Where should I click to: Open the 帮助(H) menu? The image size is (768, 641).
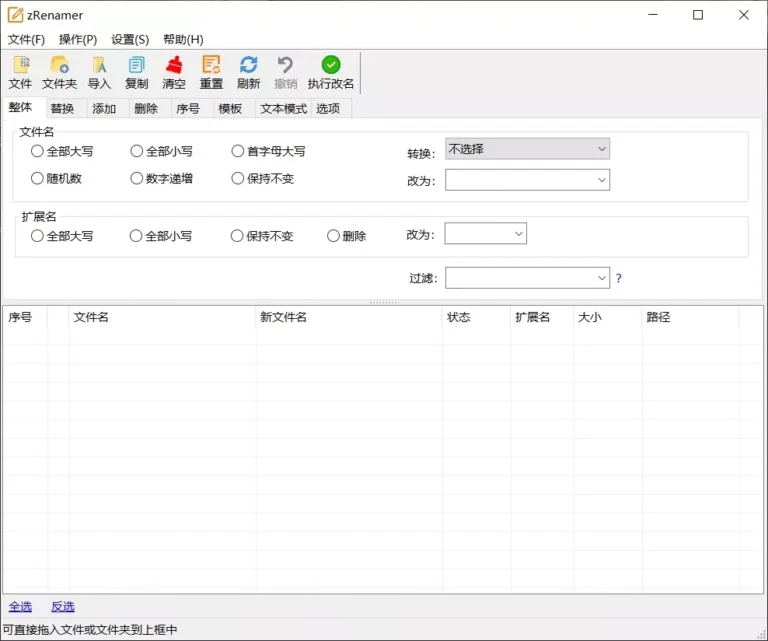pos(183,40)
